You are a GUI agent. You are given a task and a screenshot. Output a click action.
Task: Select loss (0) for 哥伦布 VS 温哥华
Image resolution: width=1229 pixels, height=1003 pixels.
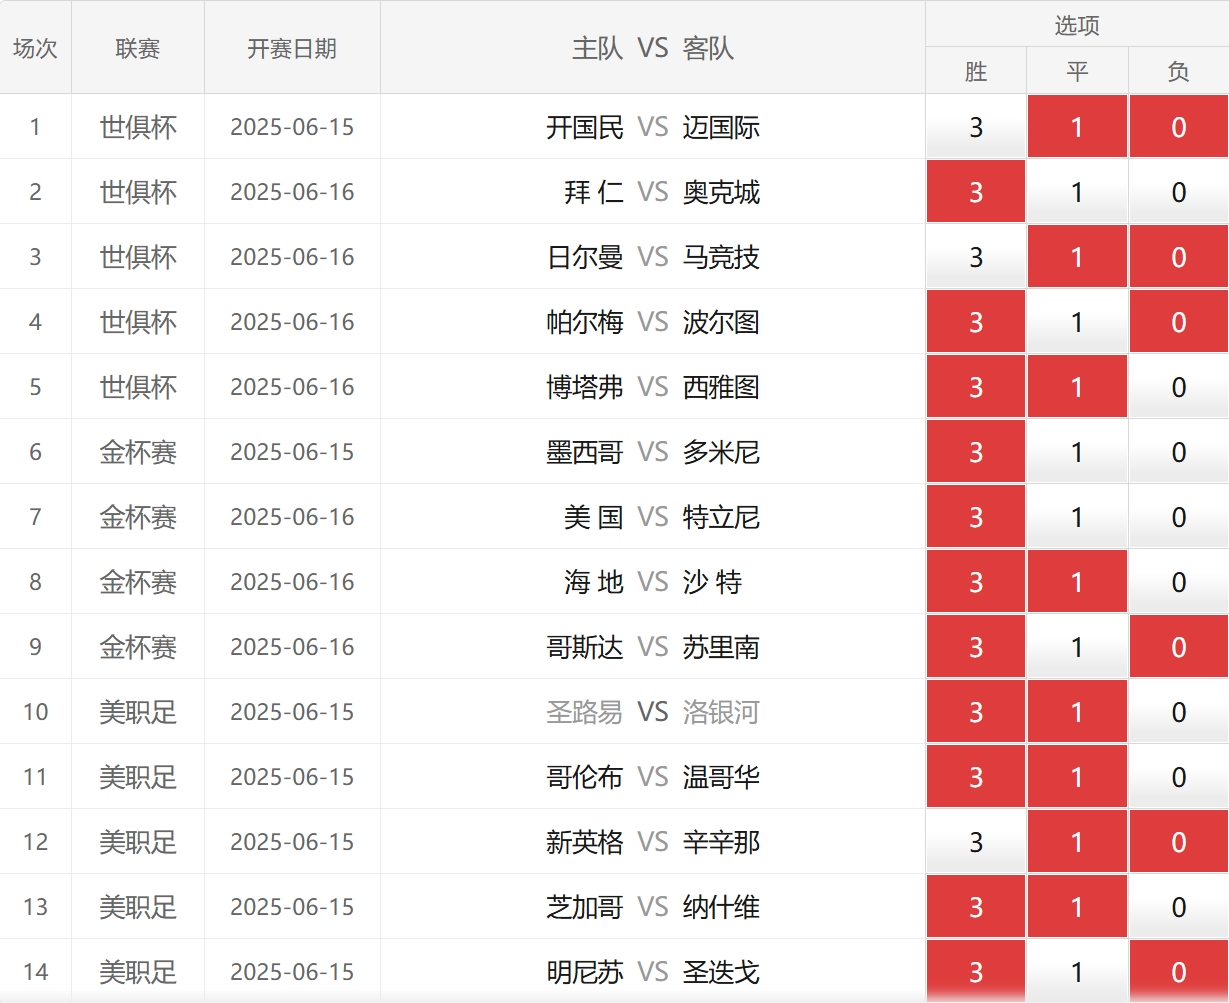click(x=1179, y=777)
